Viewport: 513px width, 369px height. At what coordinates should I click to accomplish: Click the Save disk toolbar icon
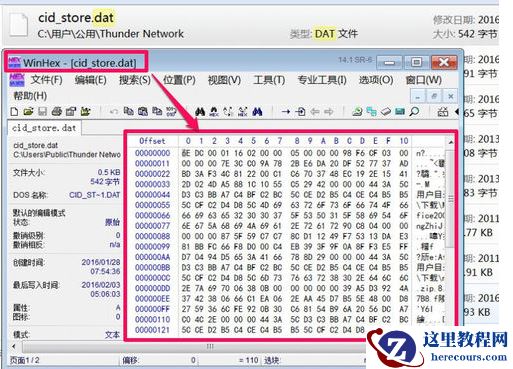coord(42,111)
